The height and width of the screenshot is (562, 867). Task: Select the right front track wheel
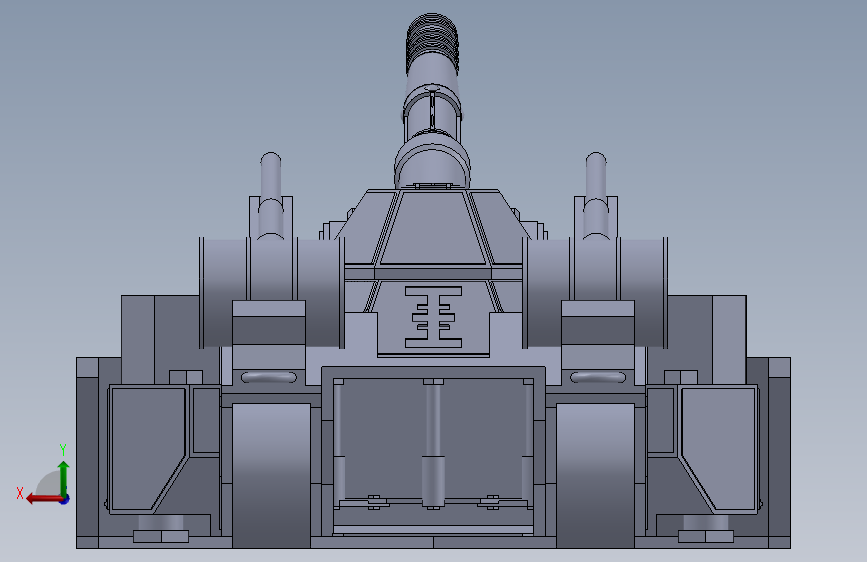click(x=595, y=476)
